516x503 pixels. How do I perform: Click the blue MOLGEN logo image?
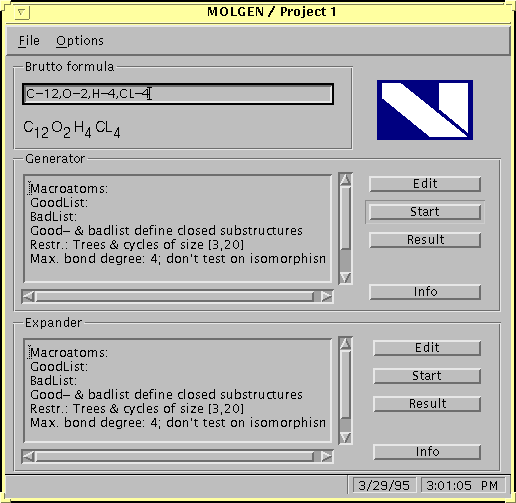pyautogui.click(x=425, y=110)
